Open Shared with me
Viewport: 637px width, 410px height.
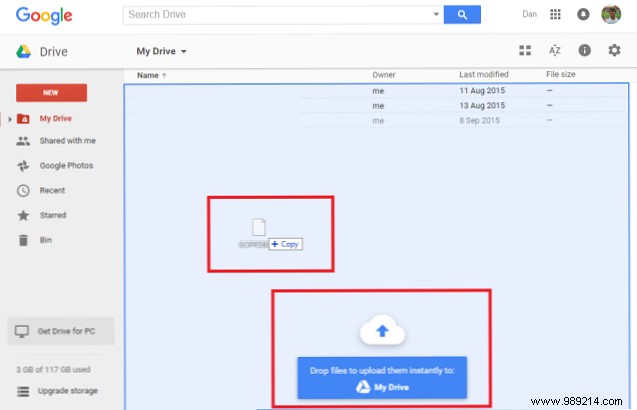click(x=67, y=141)
